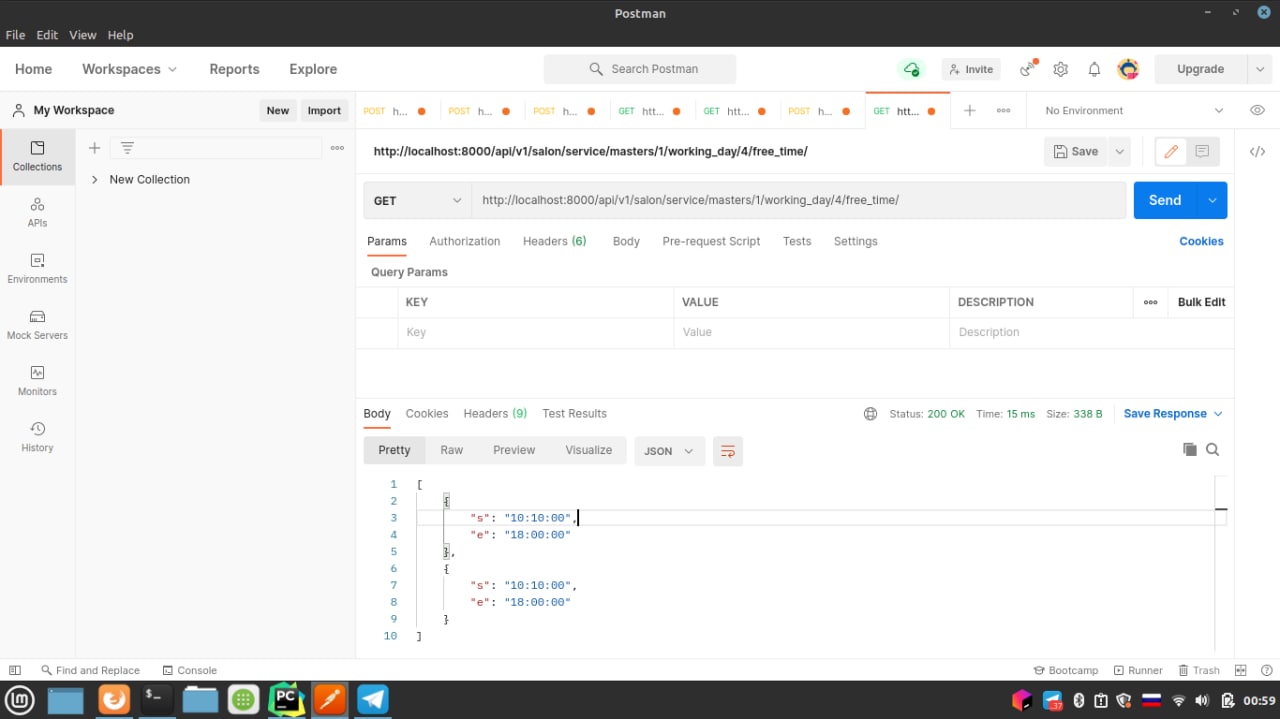Click the plus icon to create collection
The width and height of the screenshot is (1280, 719).
tap(94, 148)
